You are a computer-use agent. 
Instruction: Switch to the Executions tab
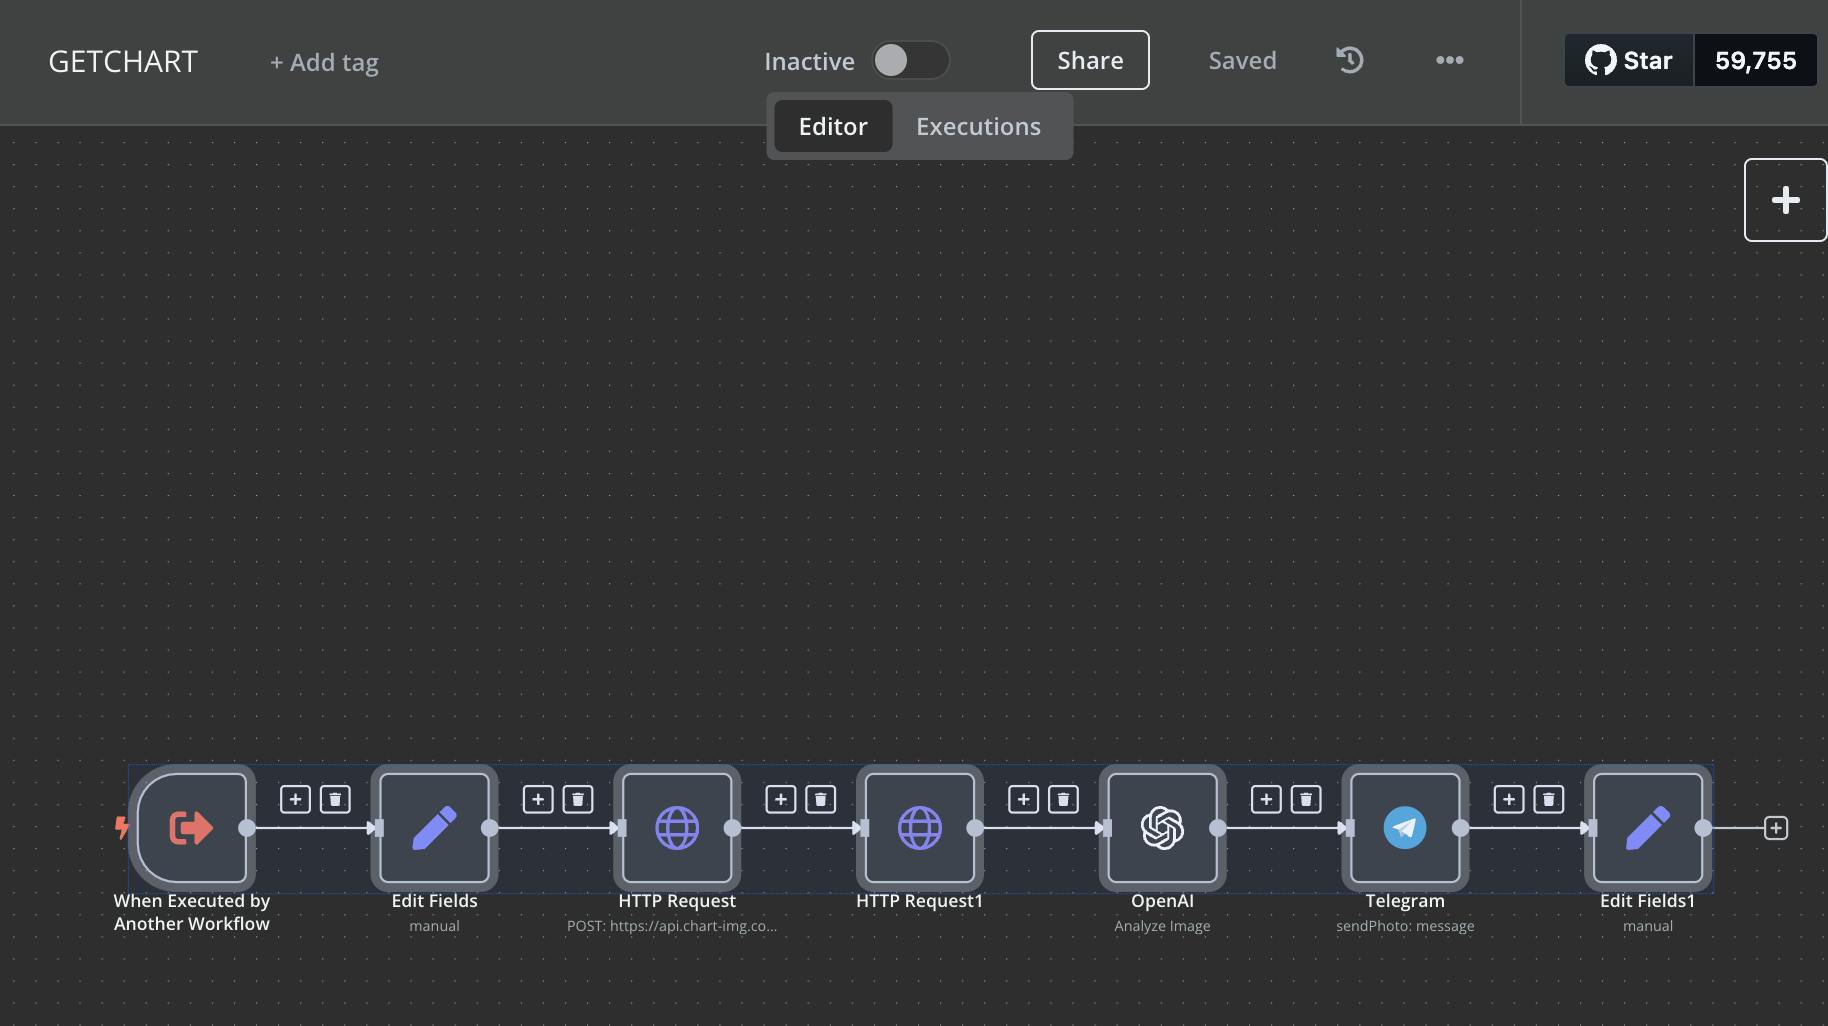(978, 126)
